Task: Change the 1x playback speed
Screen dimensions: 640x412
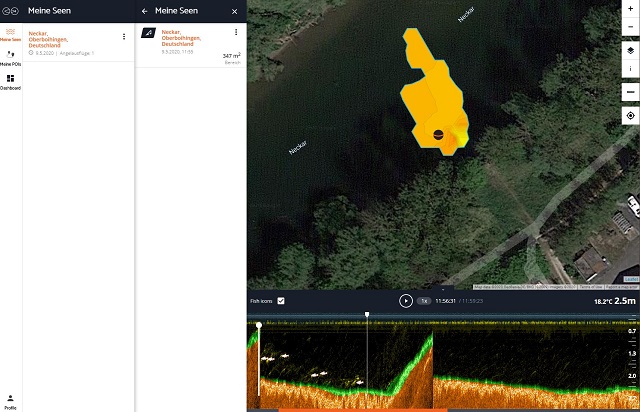Action: click(x=424, y=301)
